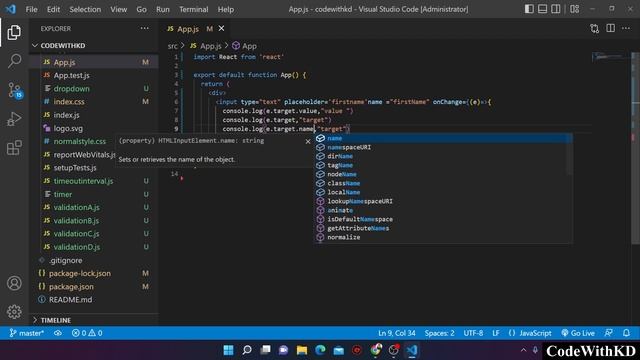Open Windows Start button in taskbar
The width and height of the screenshot is (640, 360).
tap(228, 350)
